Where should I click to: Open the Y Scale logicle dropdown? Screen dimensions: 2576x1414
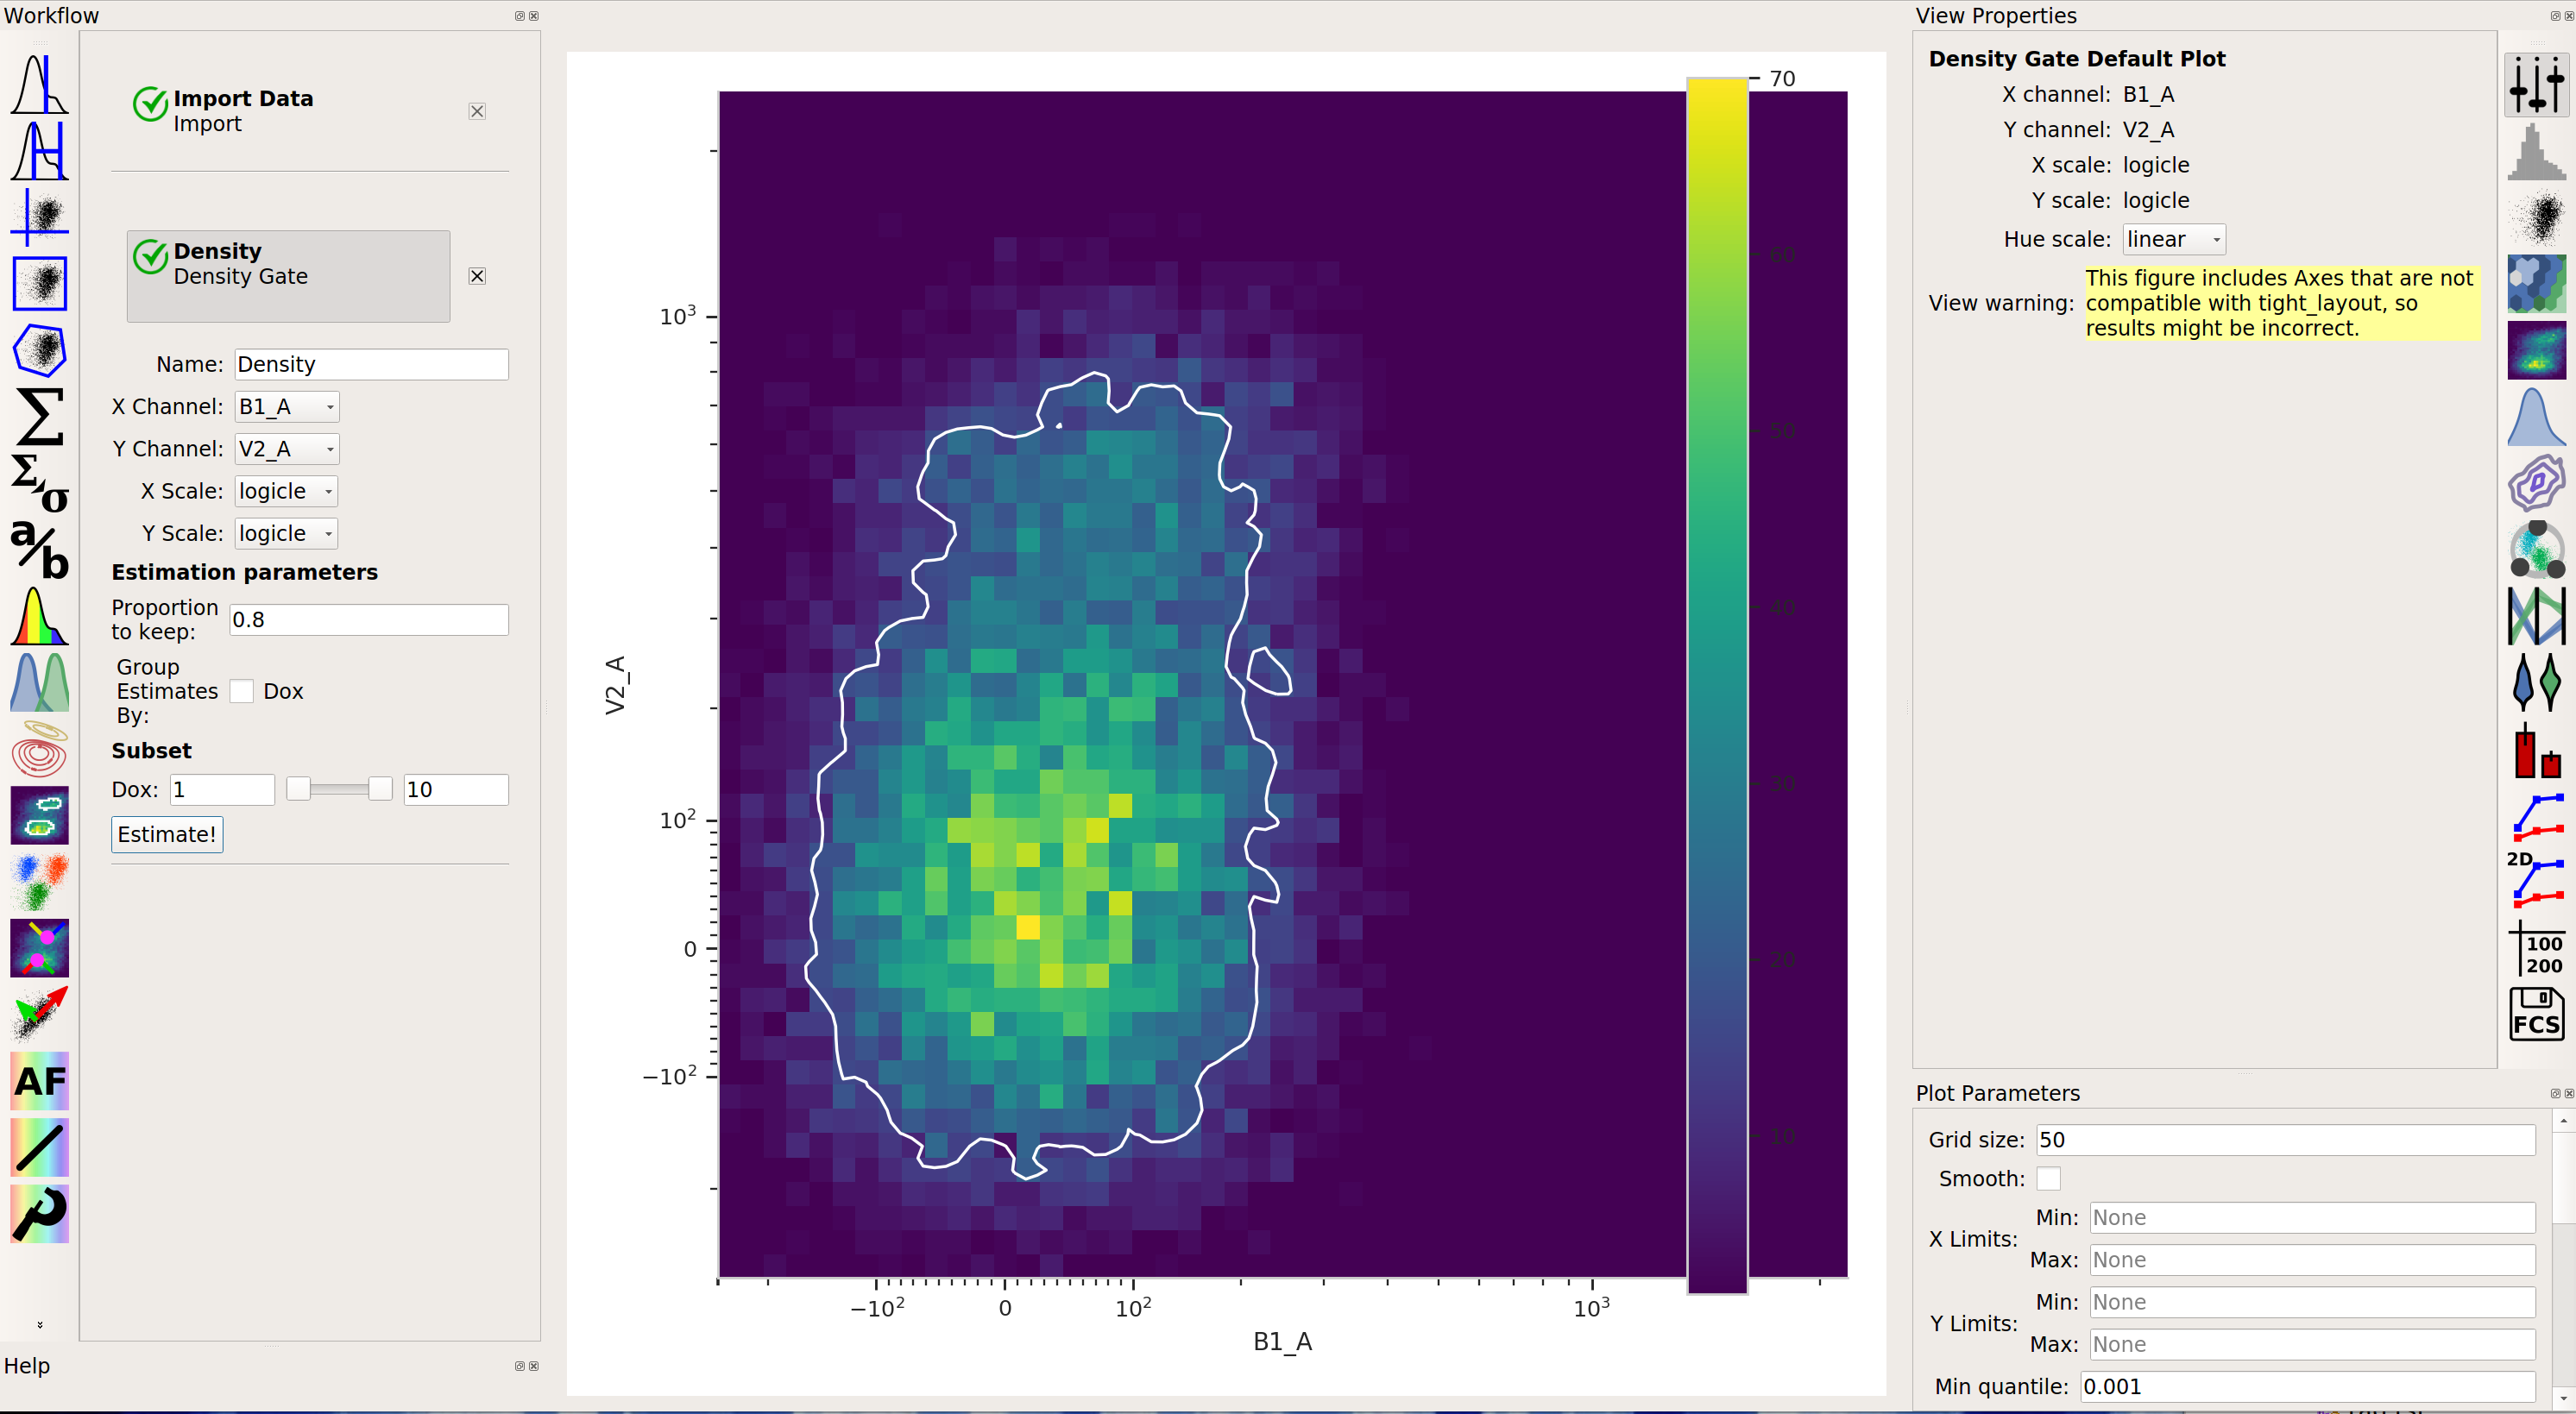click(287, 533)
